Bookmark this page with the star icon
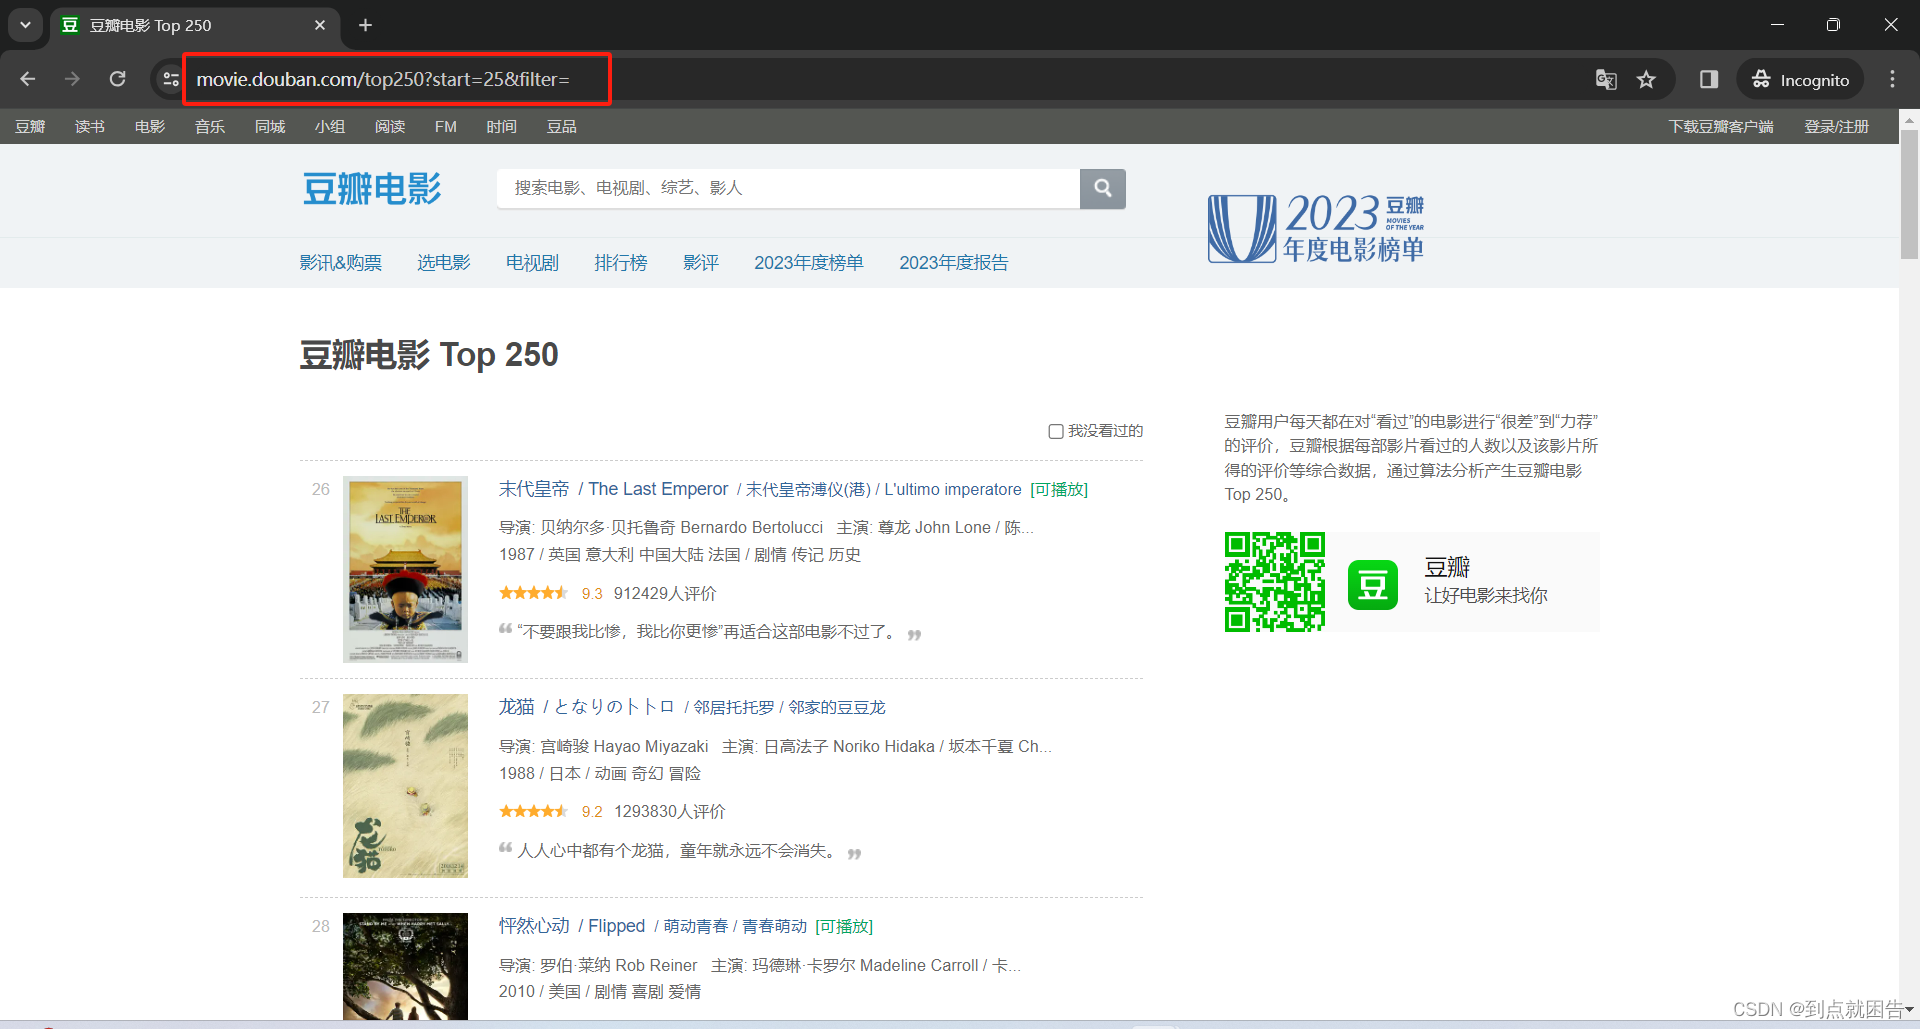Image resolution: width=1920 pixels, height=1029 pixels. (x=1646, y=80)
